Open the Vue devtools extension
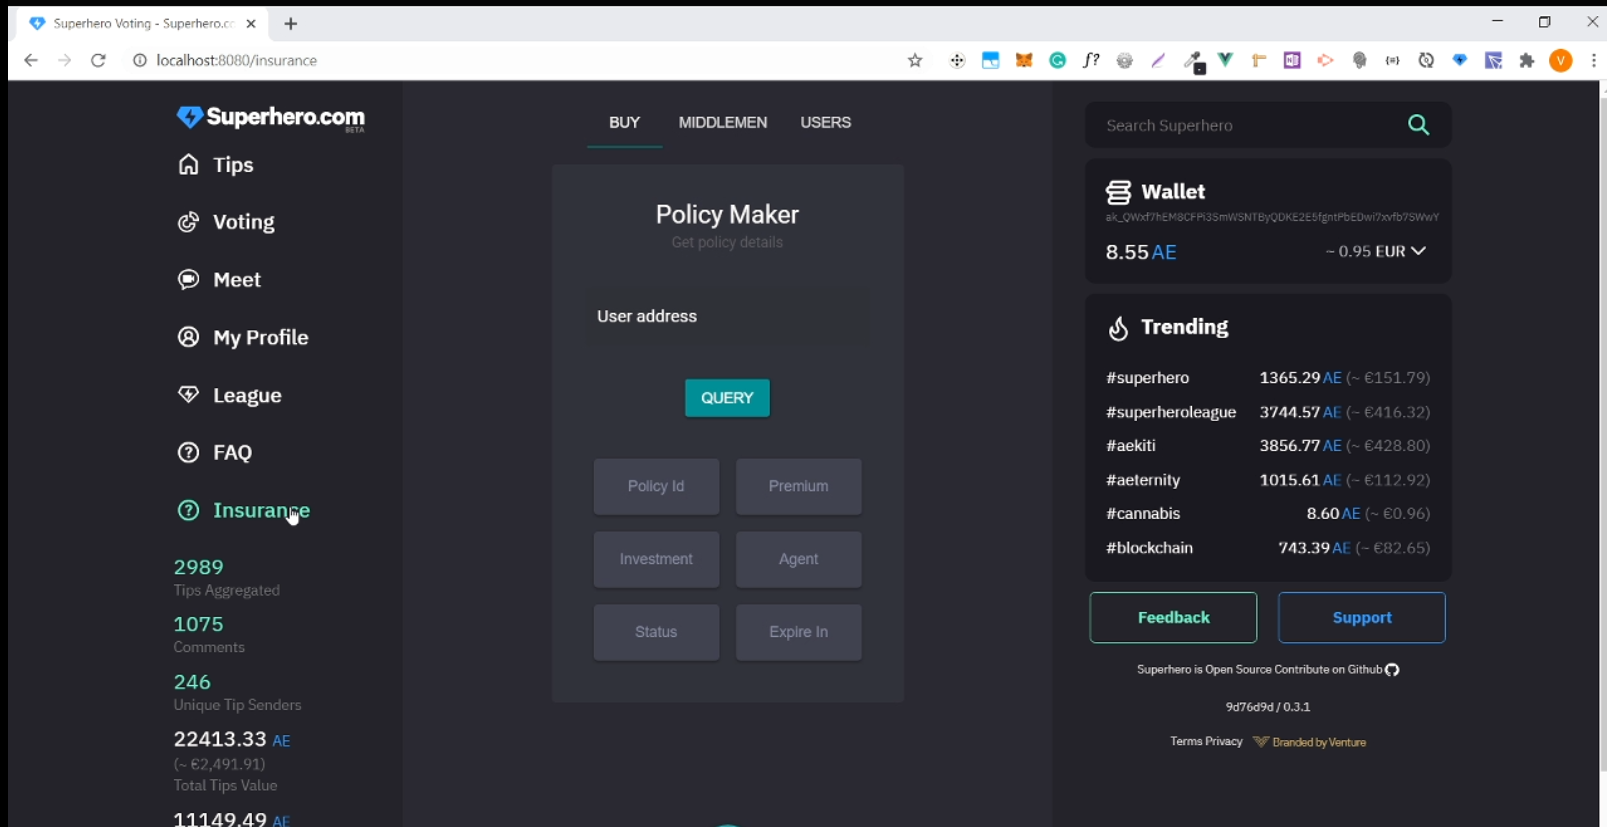1607x827 pixels. [1226, 61]
